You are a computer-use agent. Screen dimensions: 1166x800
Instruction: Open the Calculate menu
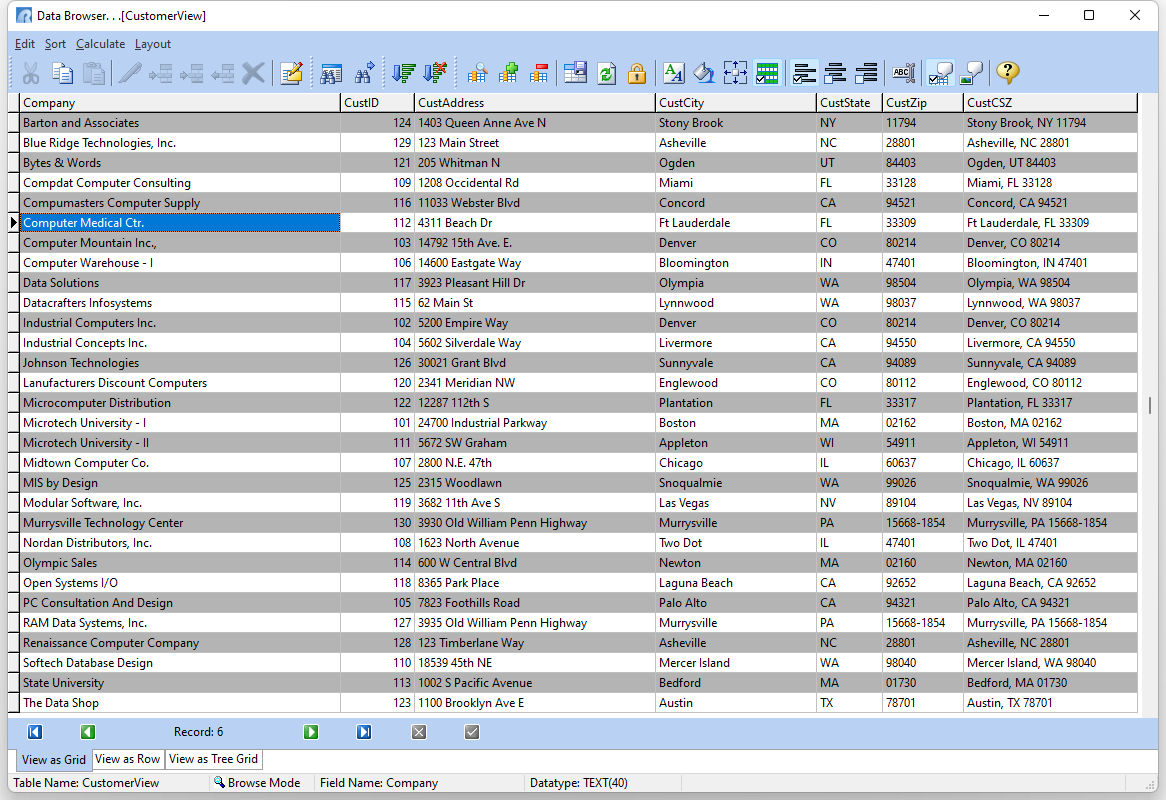tap(100, 44)
